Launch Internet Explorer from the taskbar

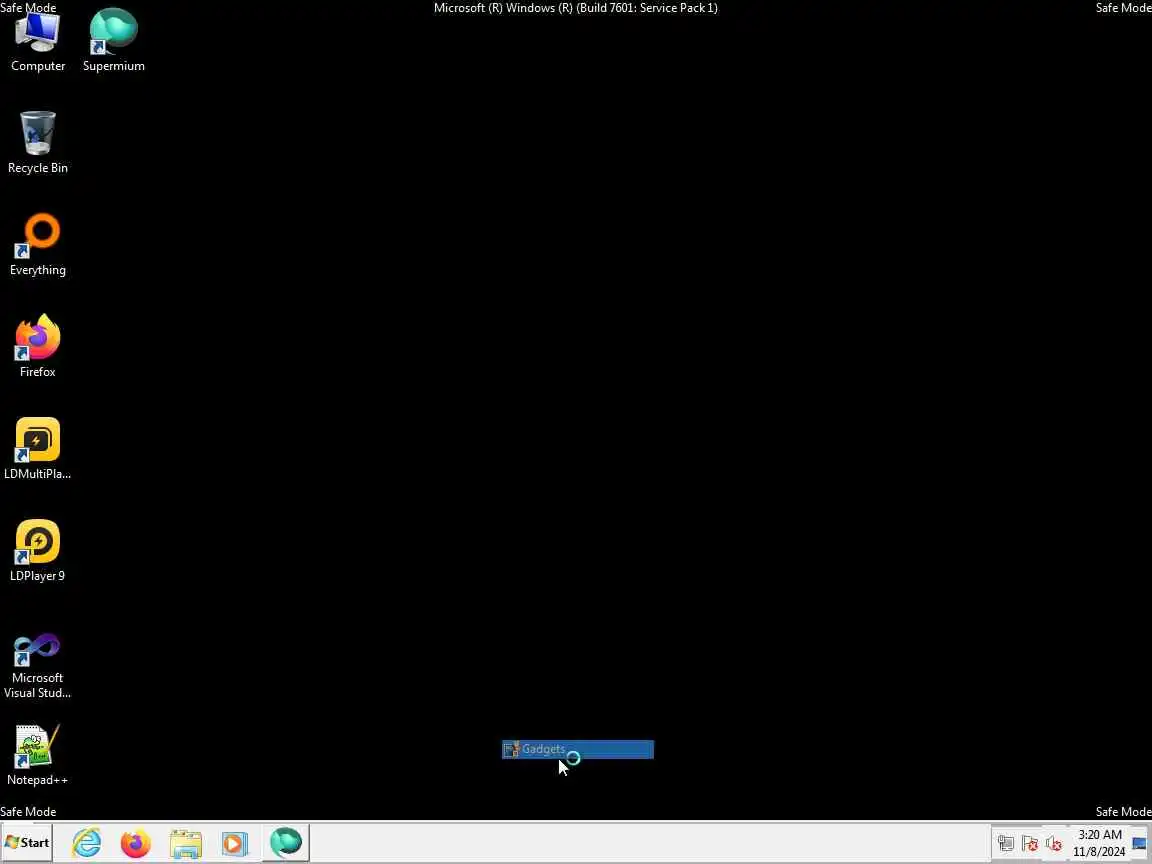click(x=87, y=843)
